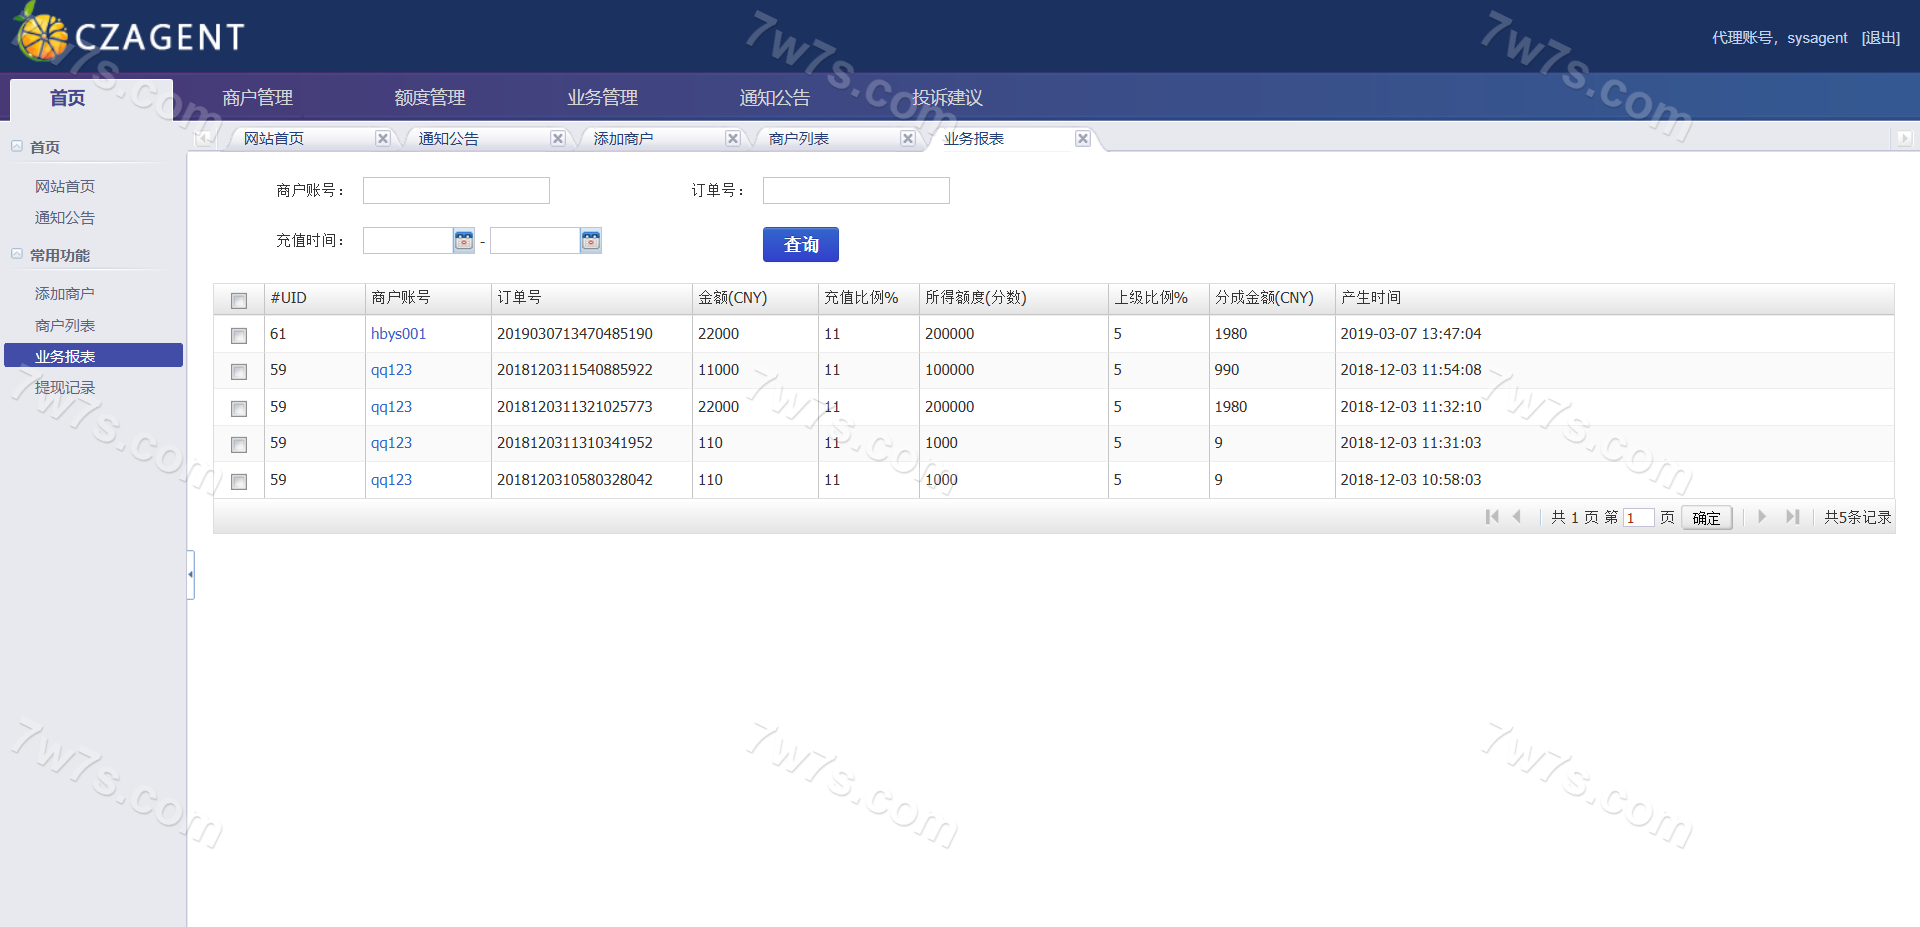This screenshot has width=1920, height=927.
Task: Click the 商户账号 input field
Action: [456, 190]
